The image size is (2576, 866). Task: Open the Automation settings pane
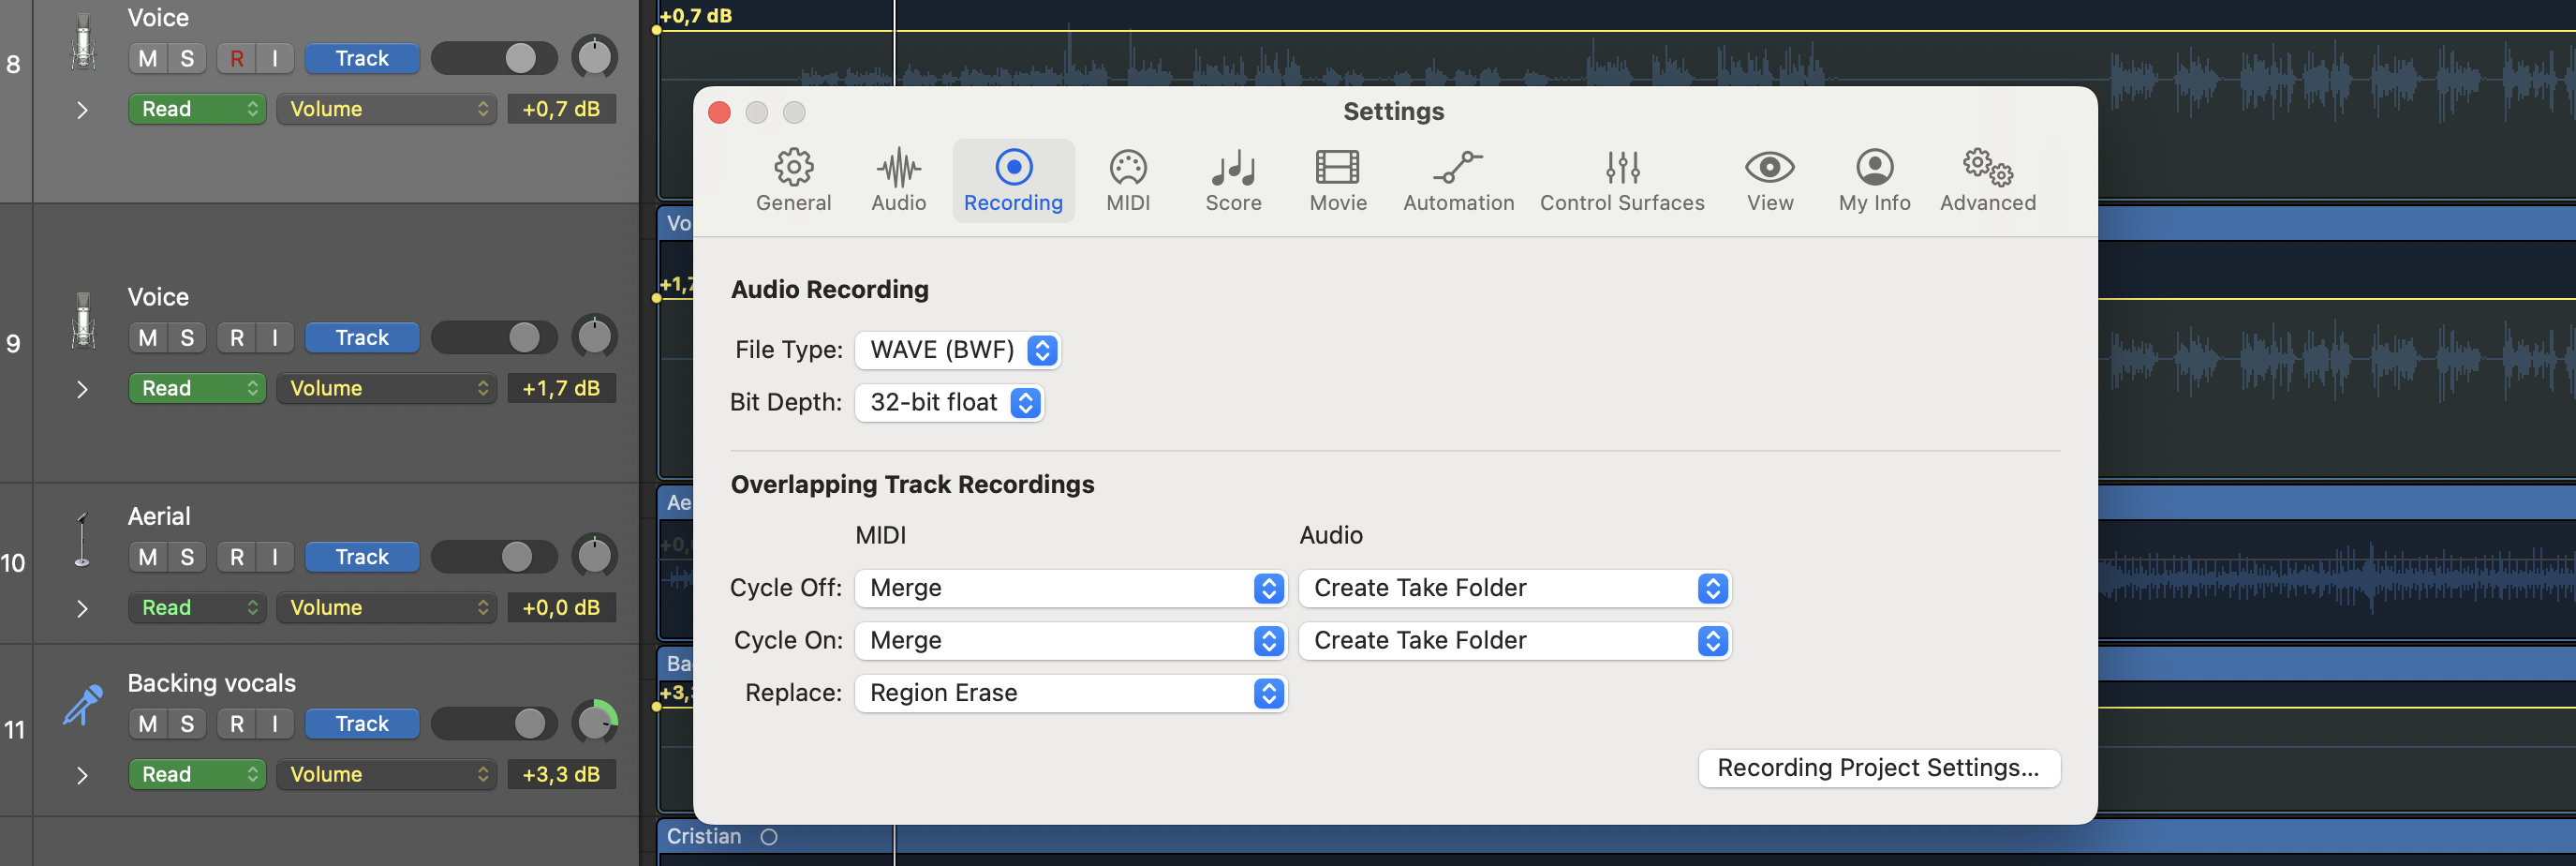point(1458,181)
